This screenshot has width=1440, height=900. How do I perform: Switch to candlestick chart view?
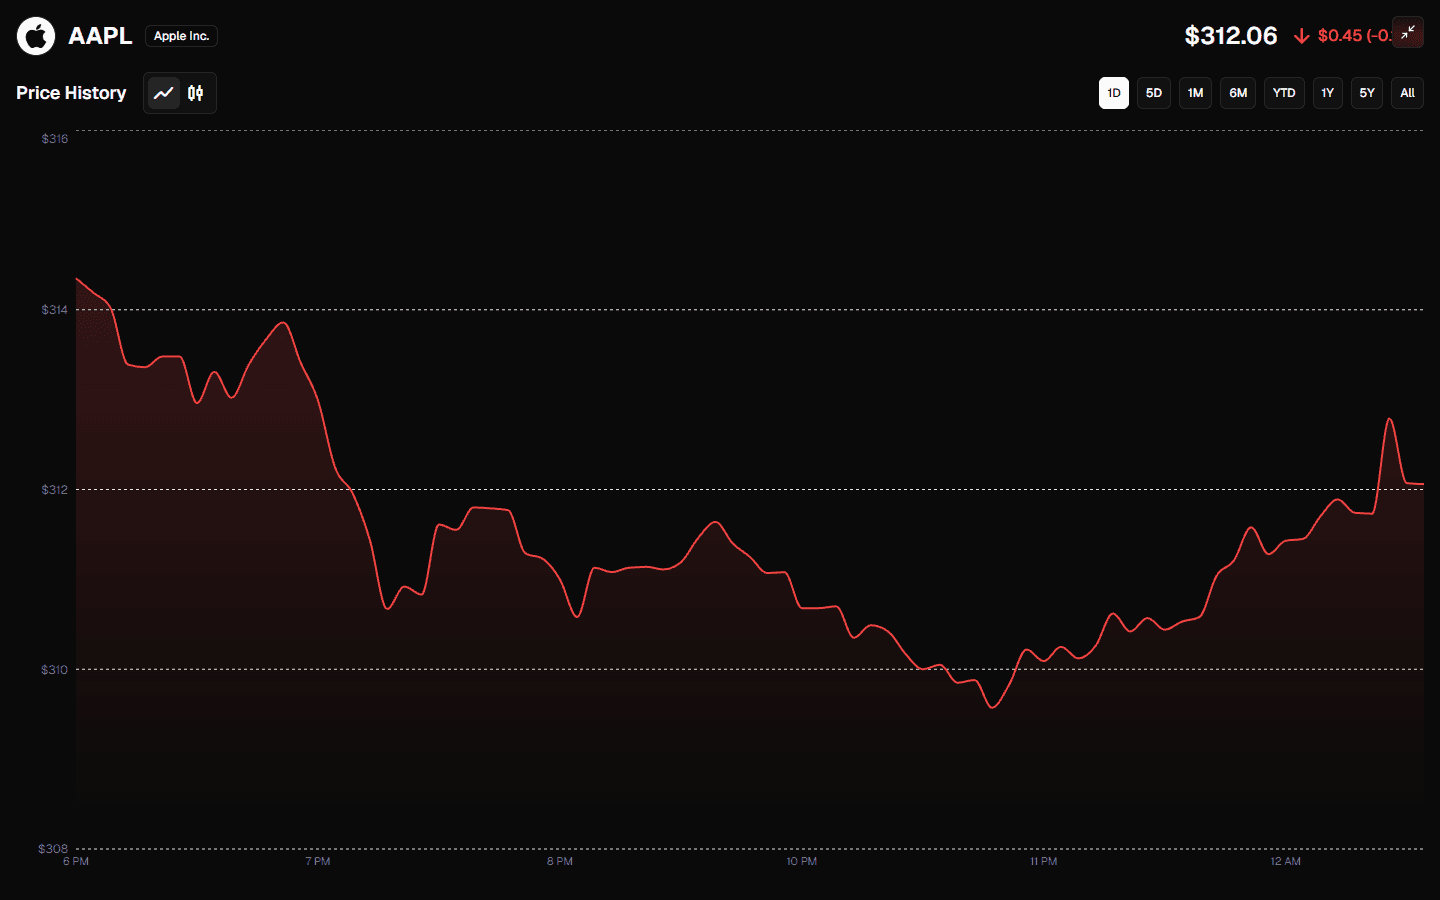click(x=196, y=93)
